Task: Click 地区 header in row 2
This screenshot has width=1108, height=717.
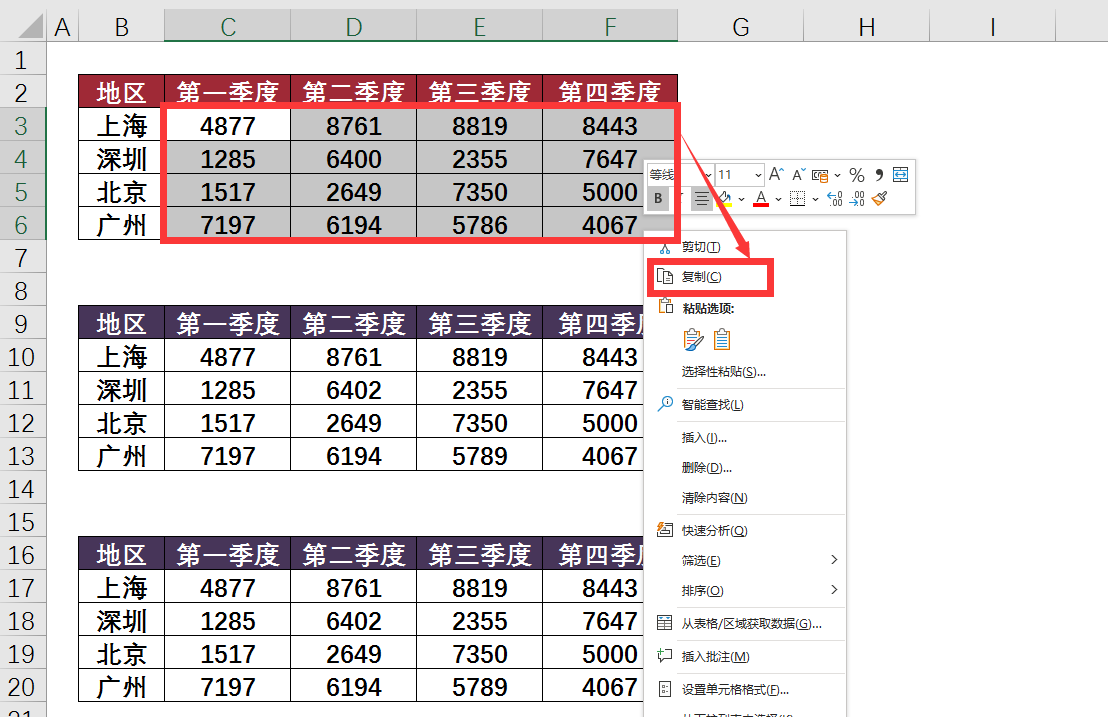Action: pos(122,92)
